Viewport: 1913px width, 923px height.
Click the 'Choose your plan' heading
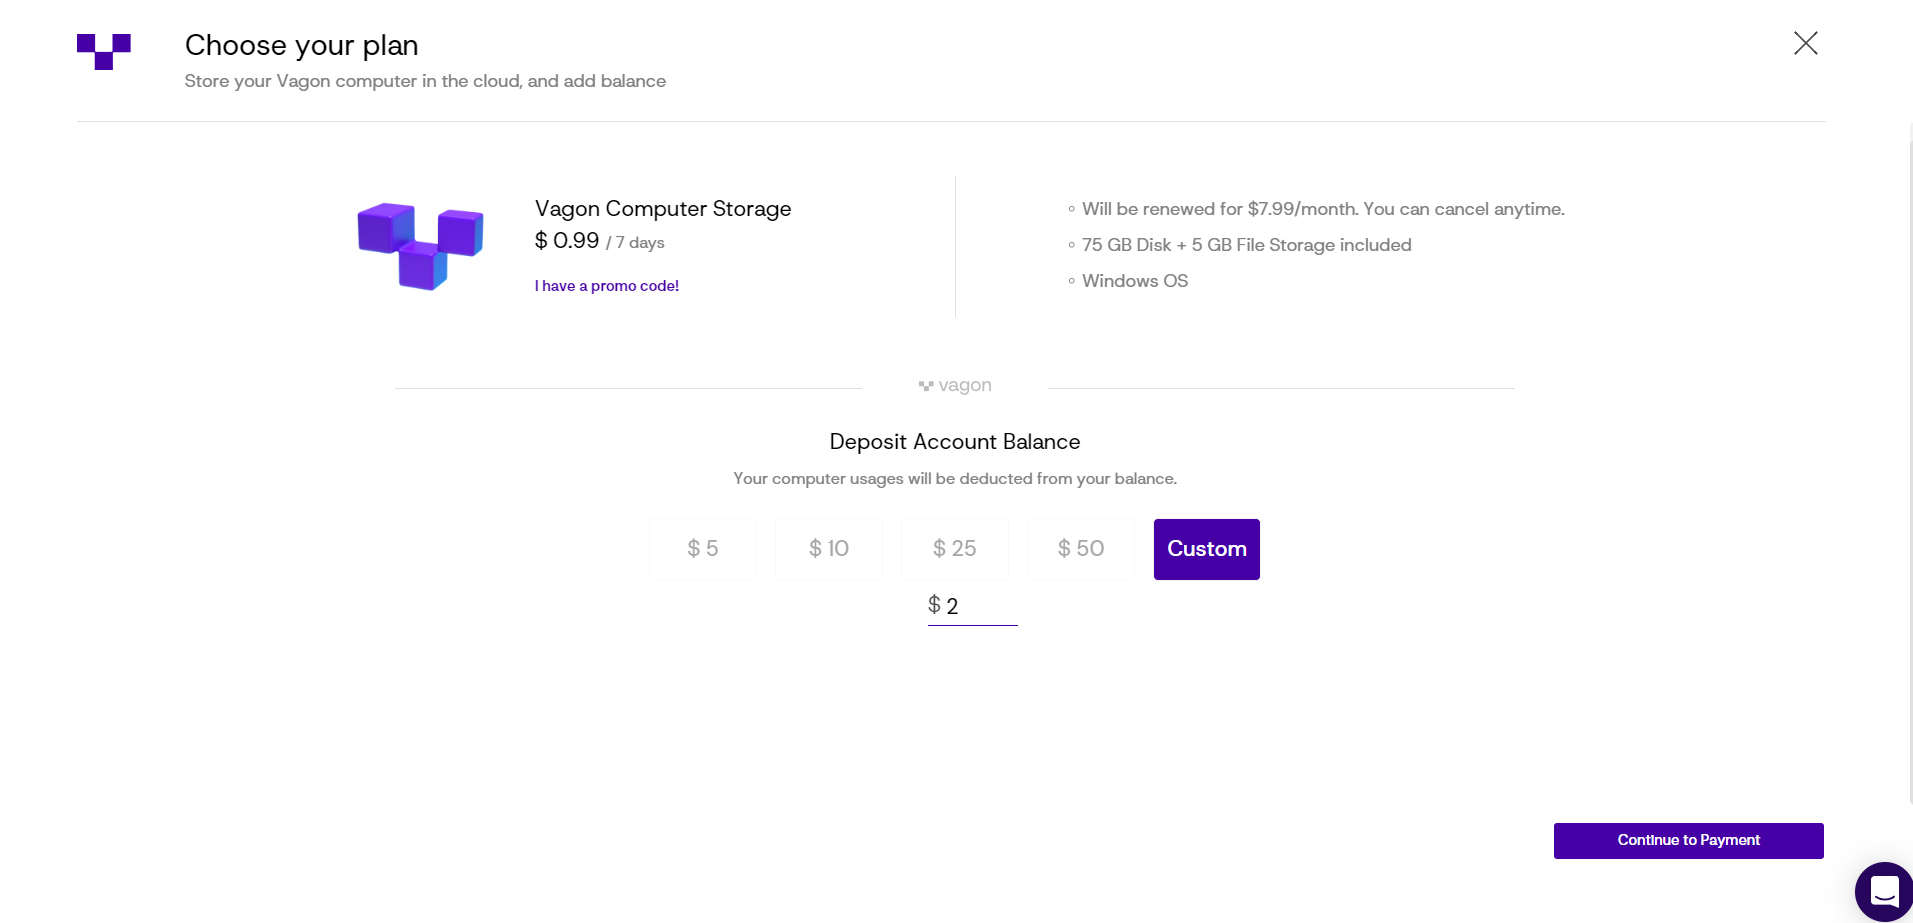point(302,45)
